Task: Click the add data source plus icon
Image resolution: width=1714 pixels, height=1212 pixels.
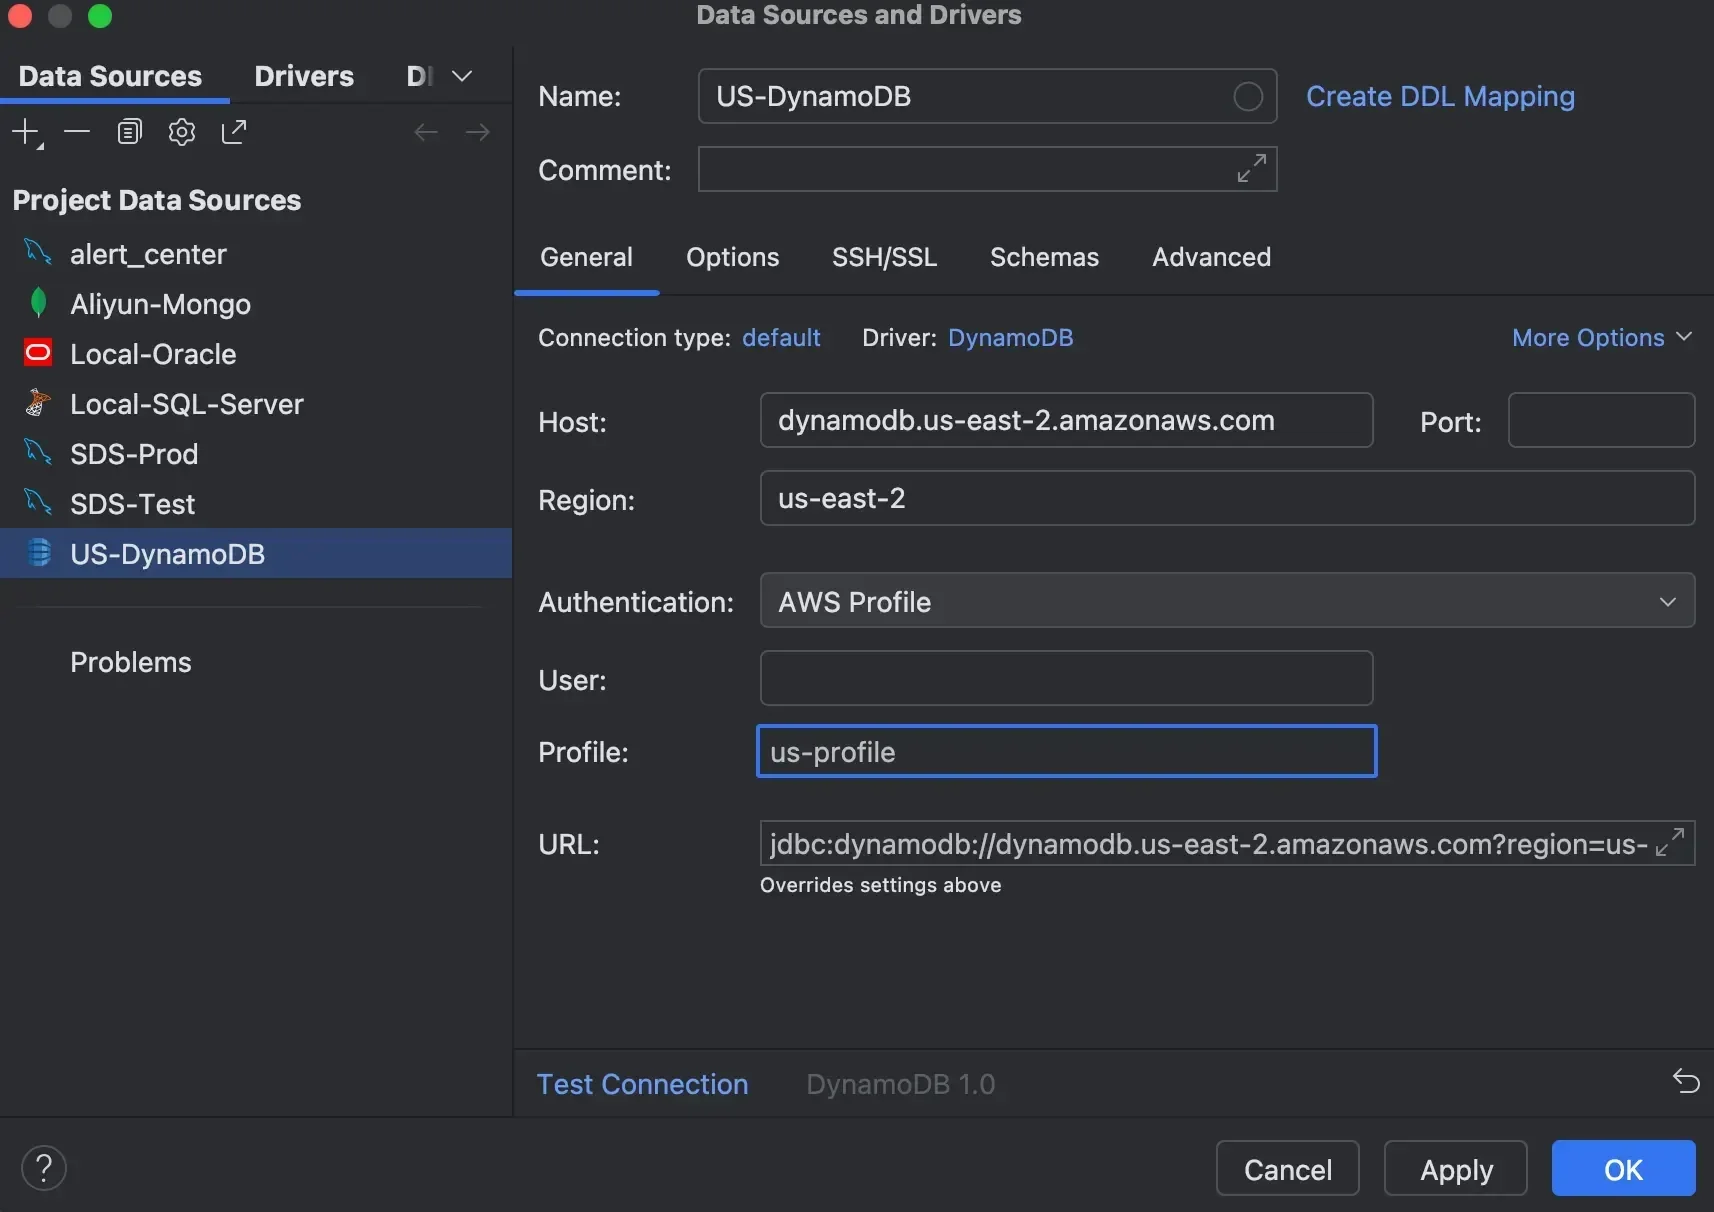Action: (x=27, y=132)
